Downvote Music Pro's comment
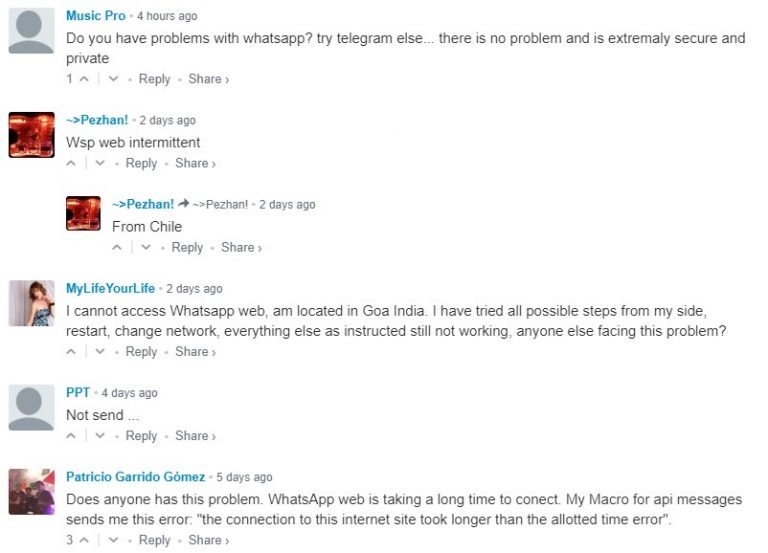 click(x=113, y=79)
